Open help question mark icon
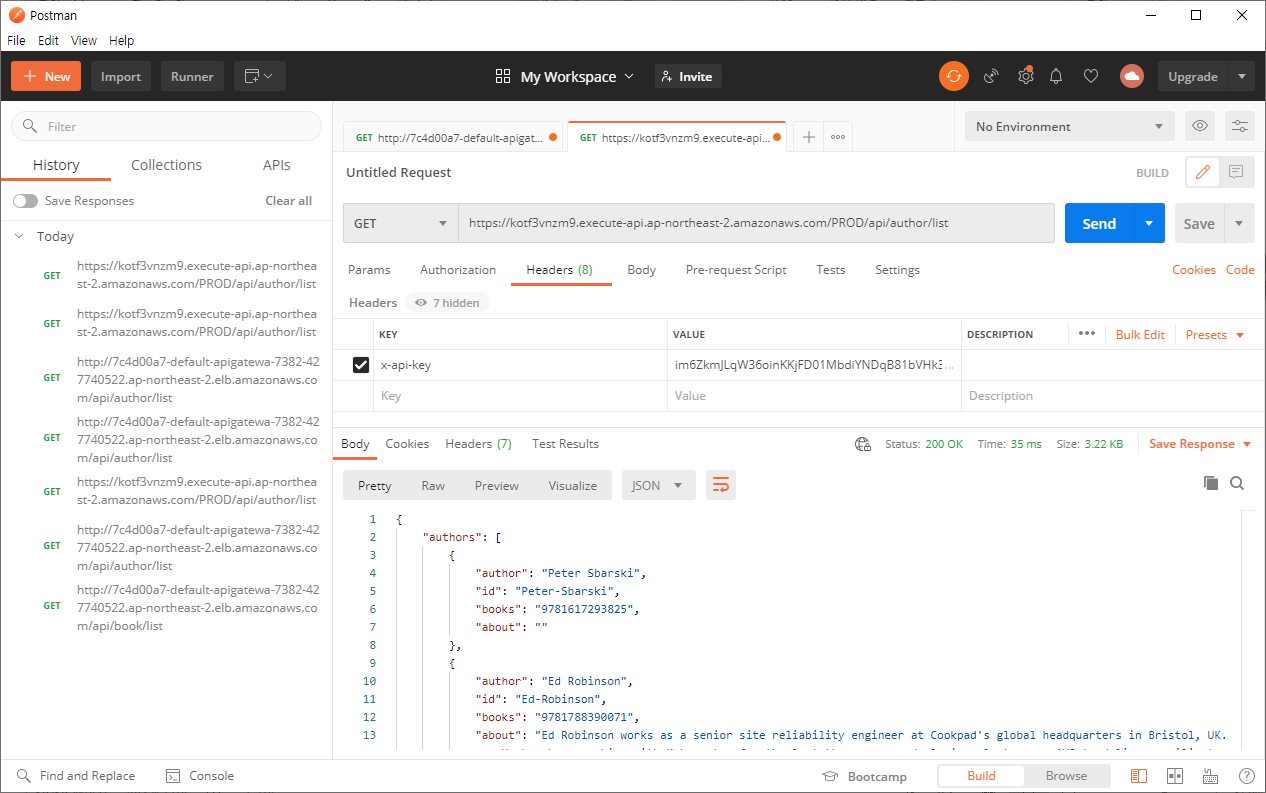The height and width of the screenshot is (793, 1266). (1246, 776)
